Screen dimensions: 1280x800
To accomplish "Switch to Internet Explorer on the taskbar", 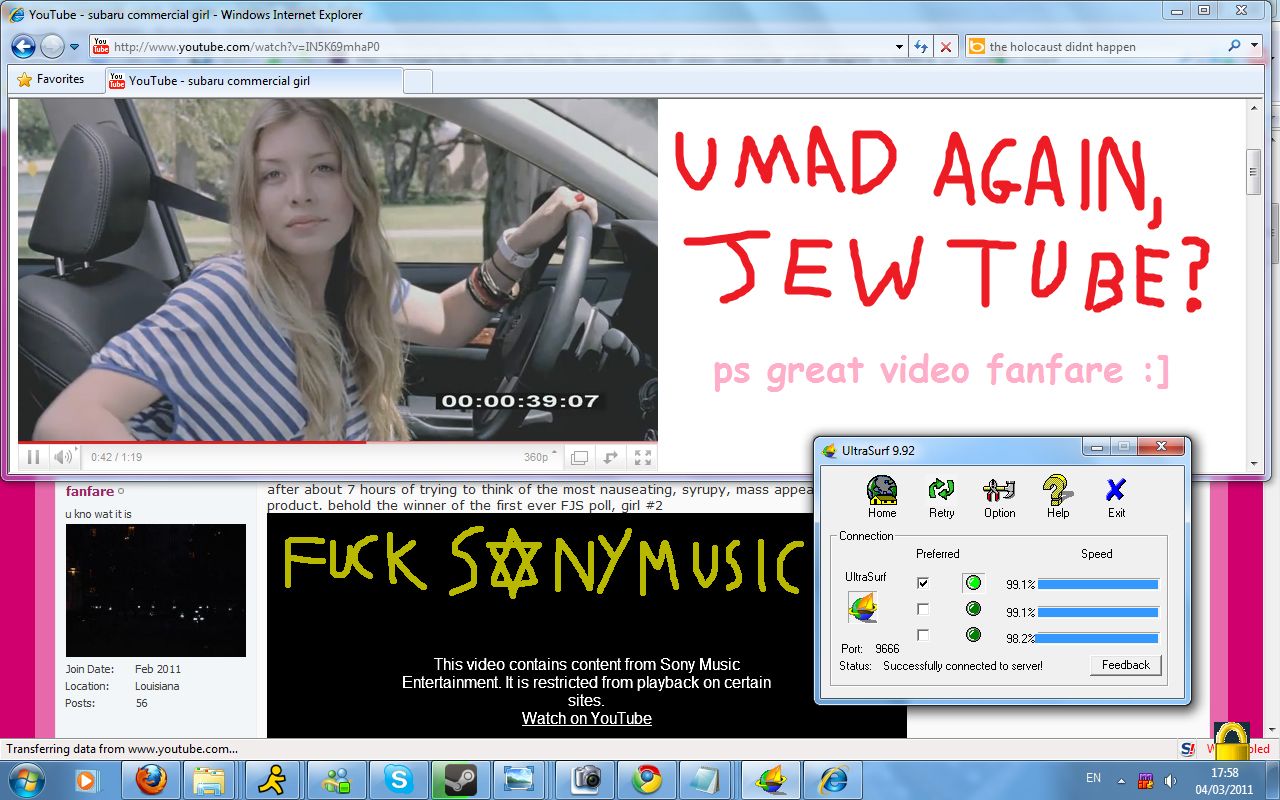I will tap(832, 779).
